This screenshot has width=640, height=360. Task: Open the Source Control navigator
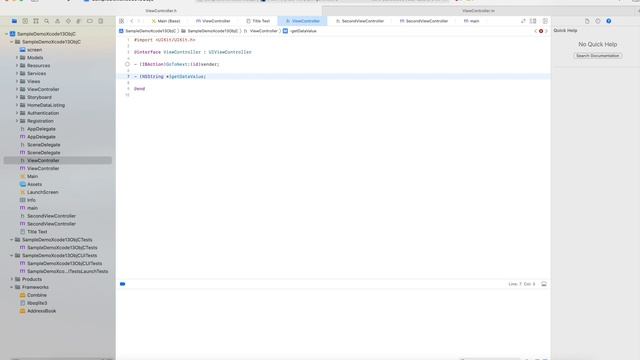click(x=25, y=21)
